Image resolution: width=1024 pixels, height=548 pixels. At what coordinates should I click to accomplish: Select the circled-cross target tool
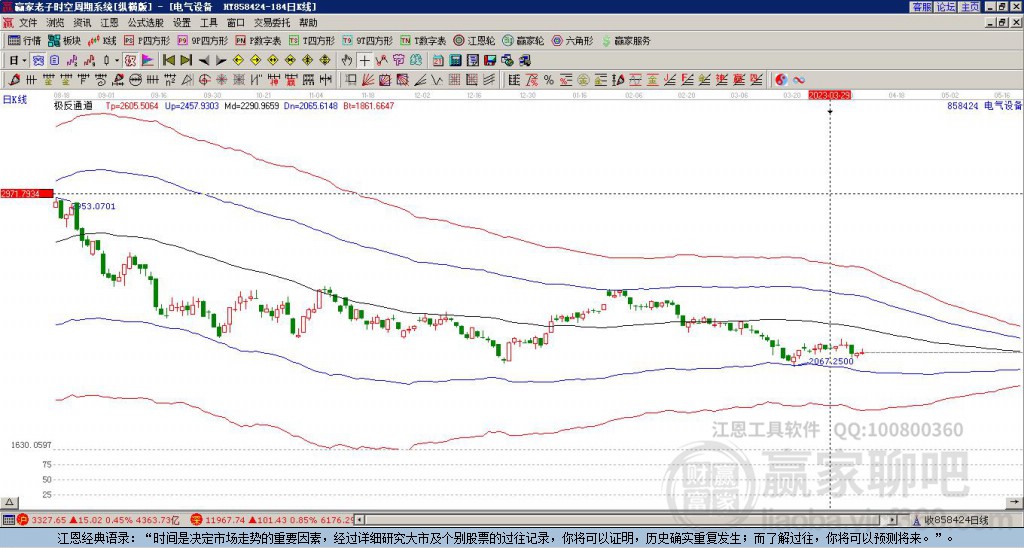pyautogui.click(x=204, y=80)
